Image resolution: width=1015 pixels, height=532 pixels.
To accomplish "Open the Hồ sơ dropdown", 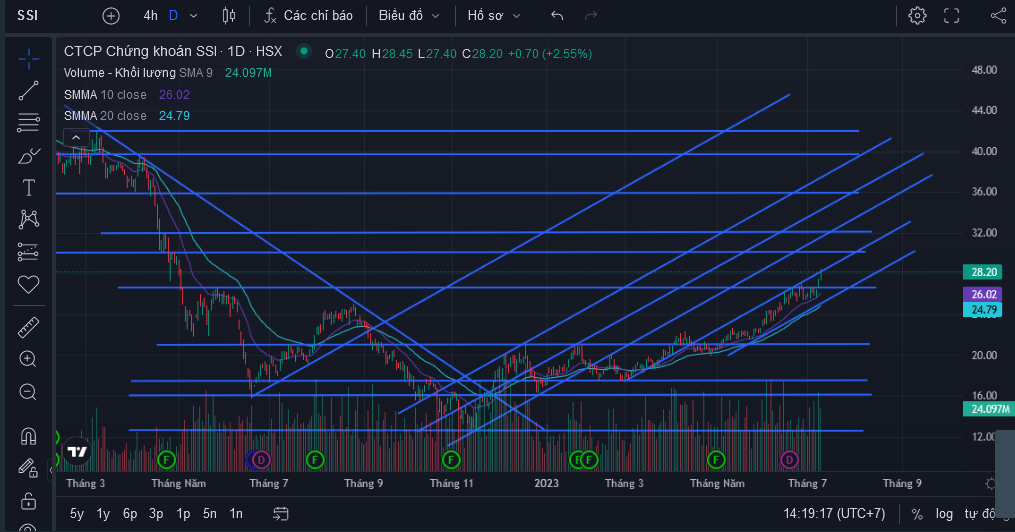I will click(494, 16).
